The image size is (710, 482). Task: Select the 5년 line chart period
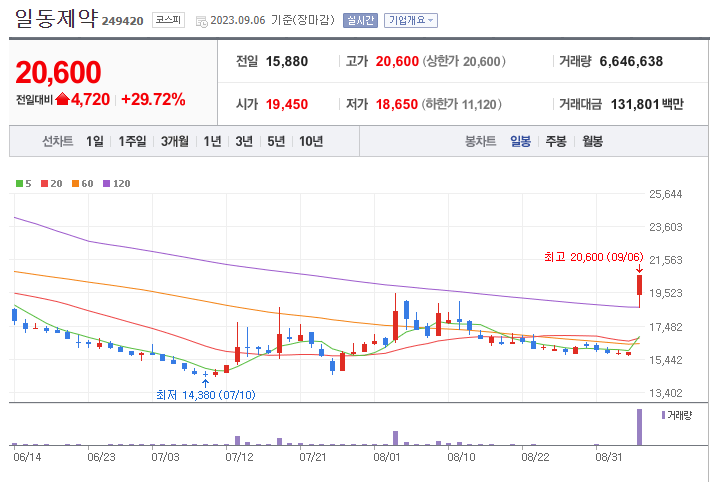click(x=276, y=141)
